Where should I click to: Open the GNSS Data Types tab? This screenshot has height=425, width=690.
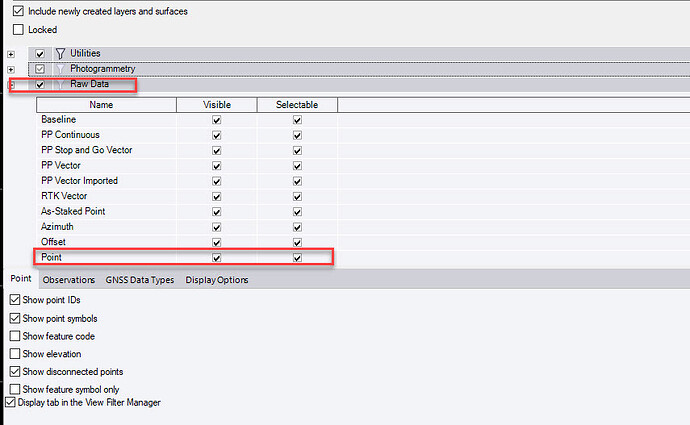tap(140, 280)
